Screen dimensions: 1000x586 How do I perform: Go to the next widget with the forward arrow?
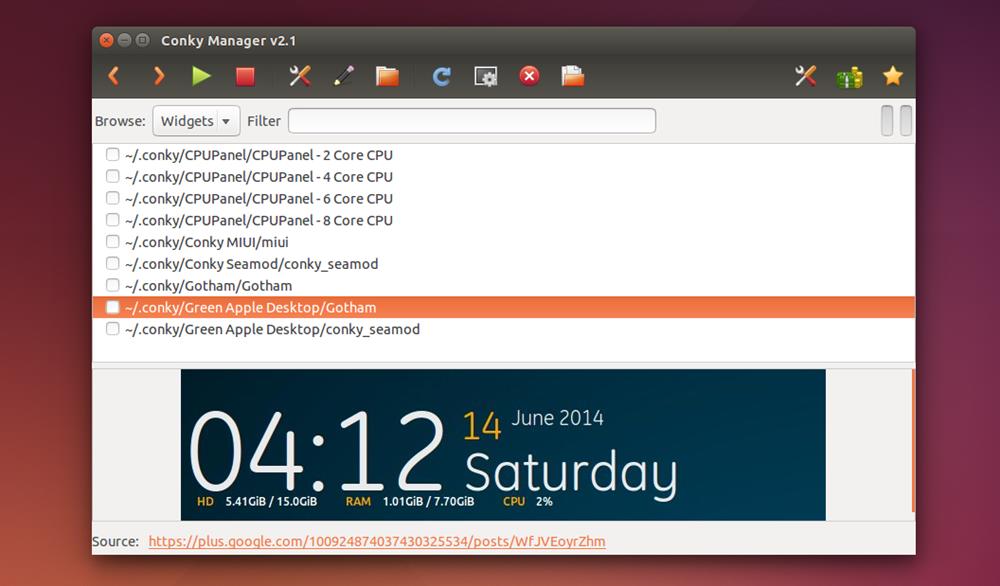point(158,76)
